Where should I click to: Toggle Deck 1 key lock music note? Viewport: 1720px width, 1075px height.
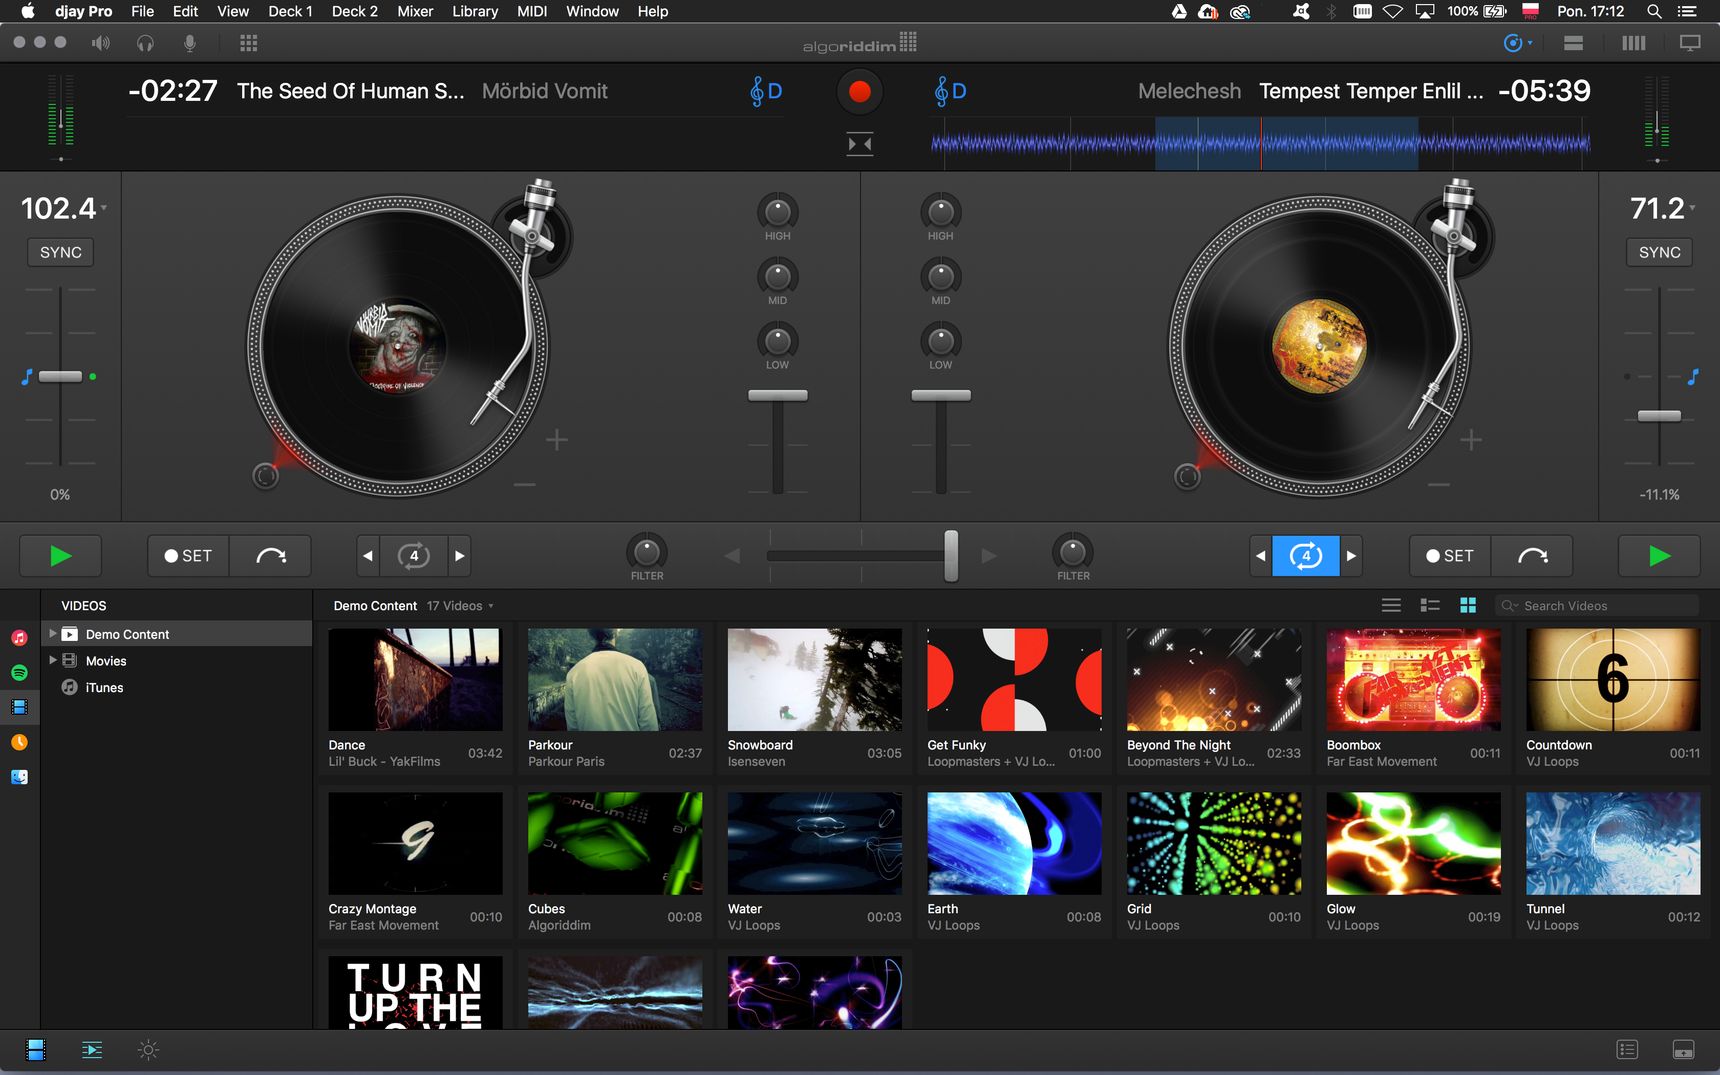tap(27, 377)
